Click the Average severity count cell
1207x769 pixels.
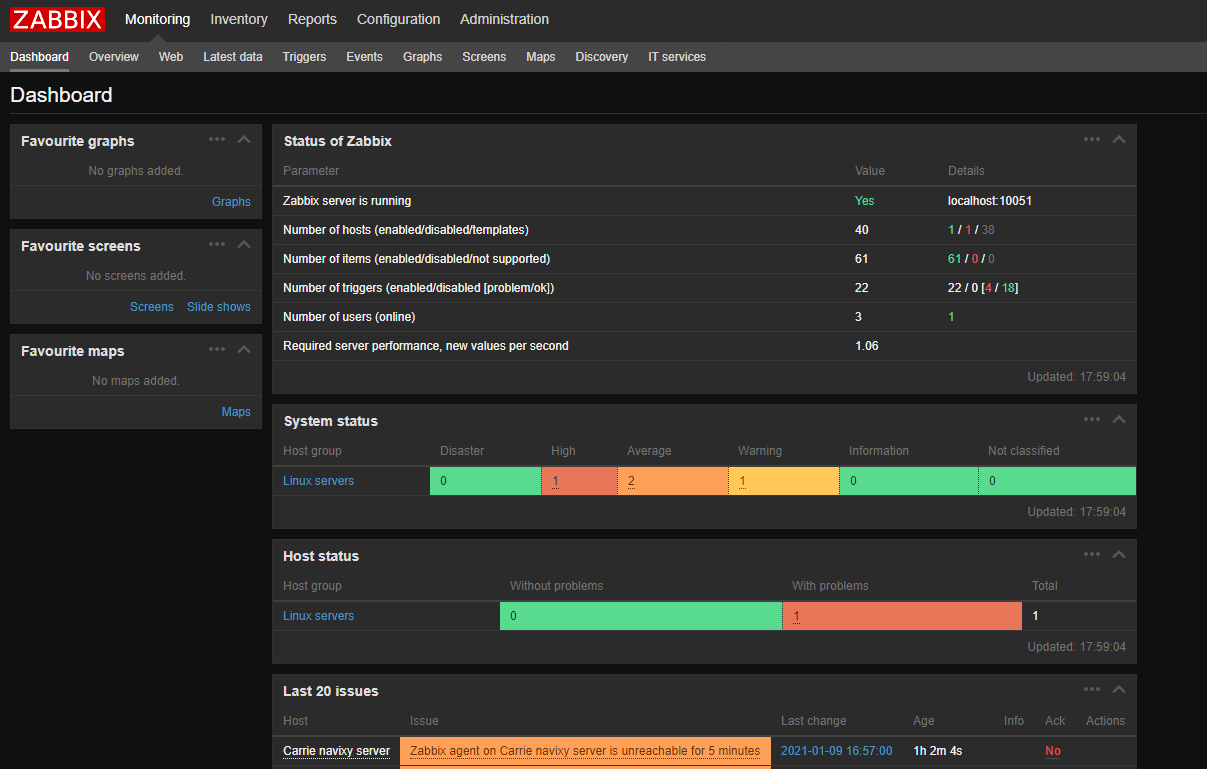pos(673,481)
